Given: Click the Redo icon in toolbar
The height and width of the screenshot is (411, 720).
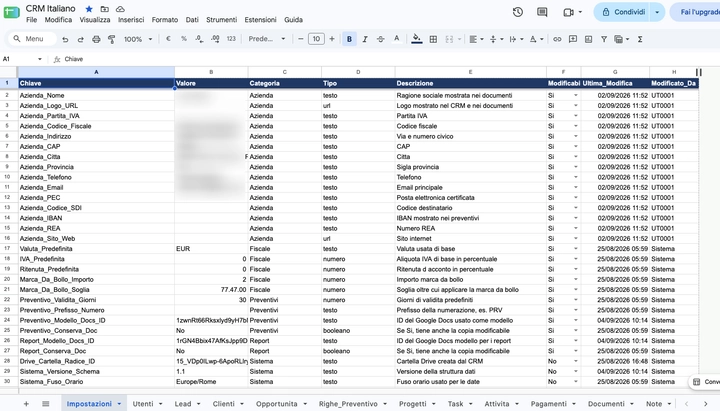Looking at the screenshot, I should (x=80, y=39).
